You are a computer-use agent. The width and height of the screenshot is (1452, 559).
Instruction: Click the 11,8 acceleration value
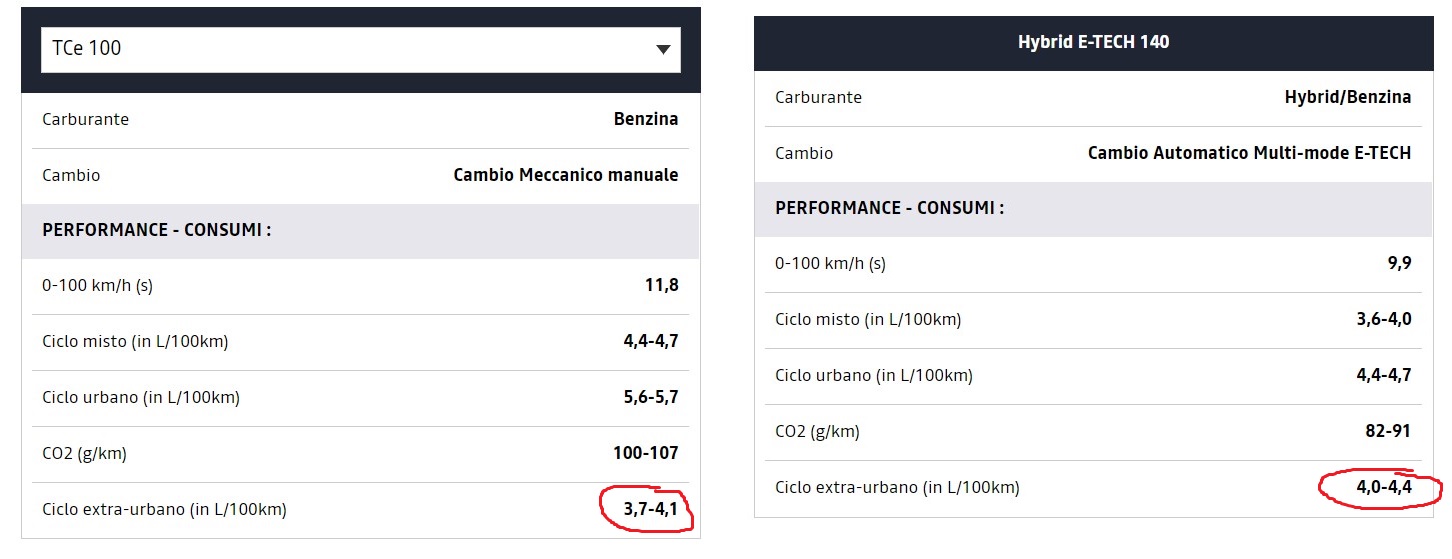click(x=661, y=285)
